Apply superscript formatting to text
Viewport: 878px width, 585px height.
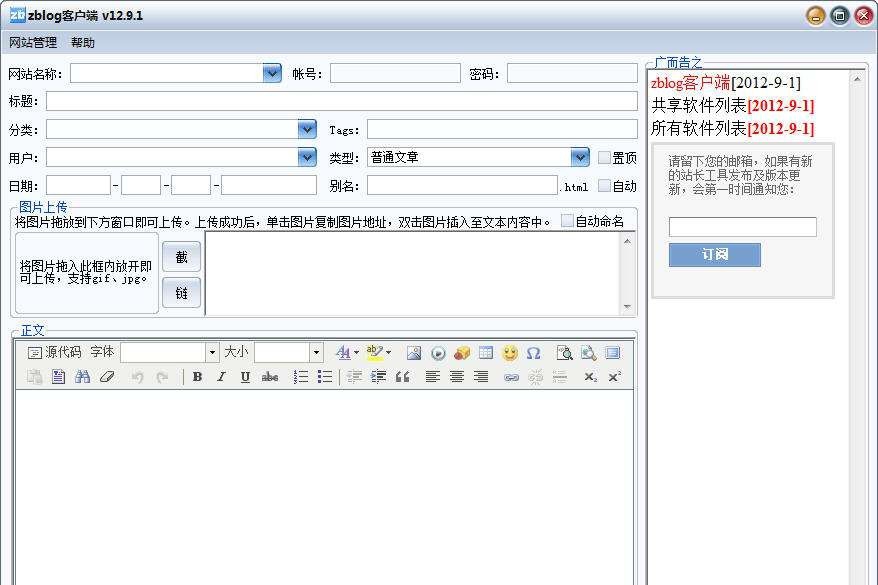pyautogui.click(x=614, y=377)
